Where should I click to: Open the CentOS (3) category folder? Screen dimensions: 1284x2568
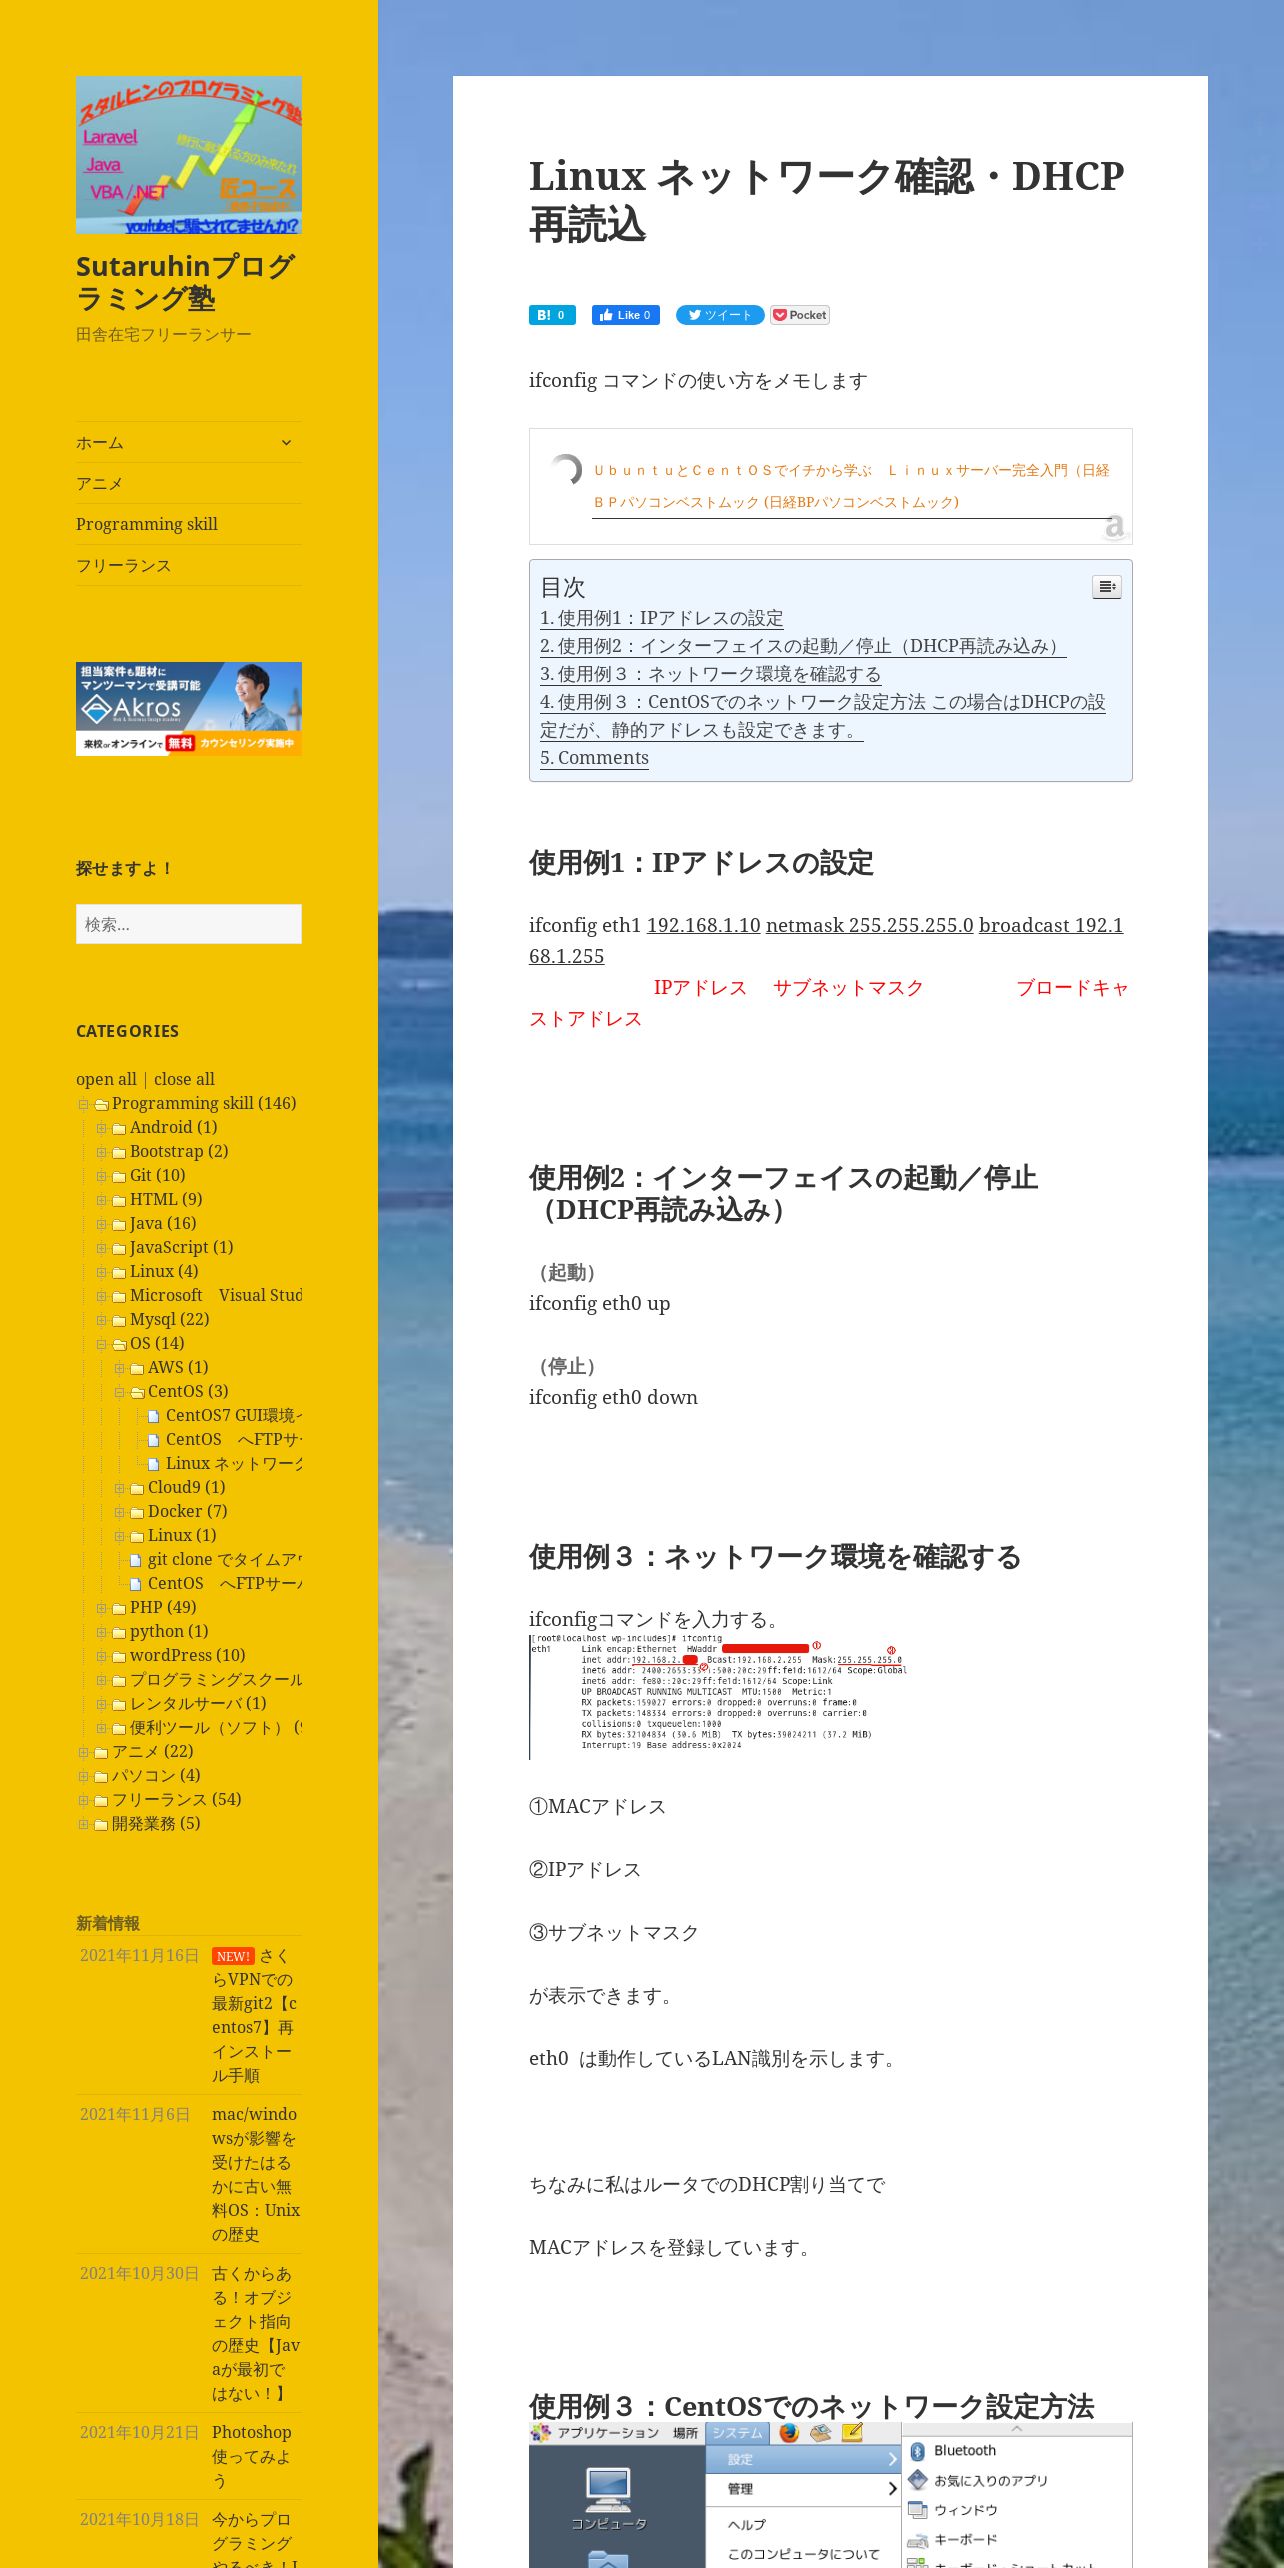pos(188,1391)
